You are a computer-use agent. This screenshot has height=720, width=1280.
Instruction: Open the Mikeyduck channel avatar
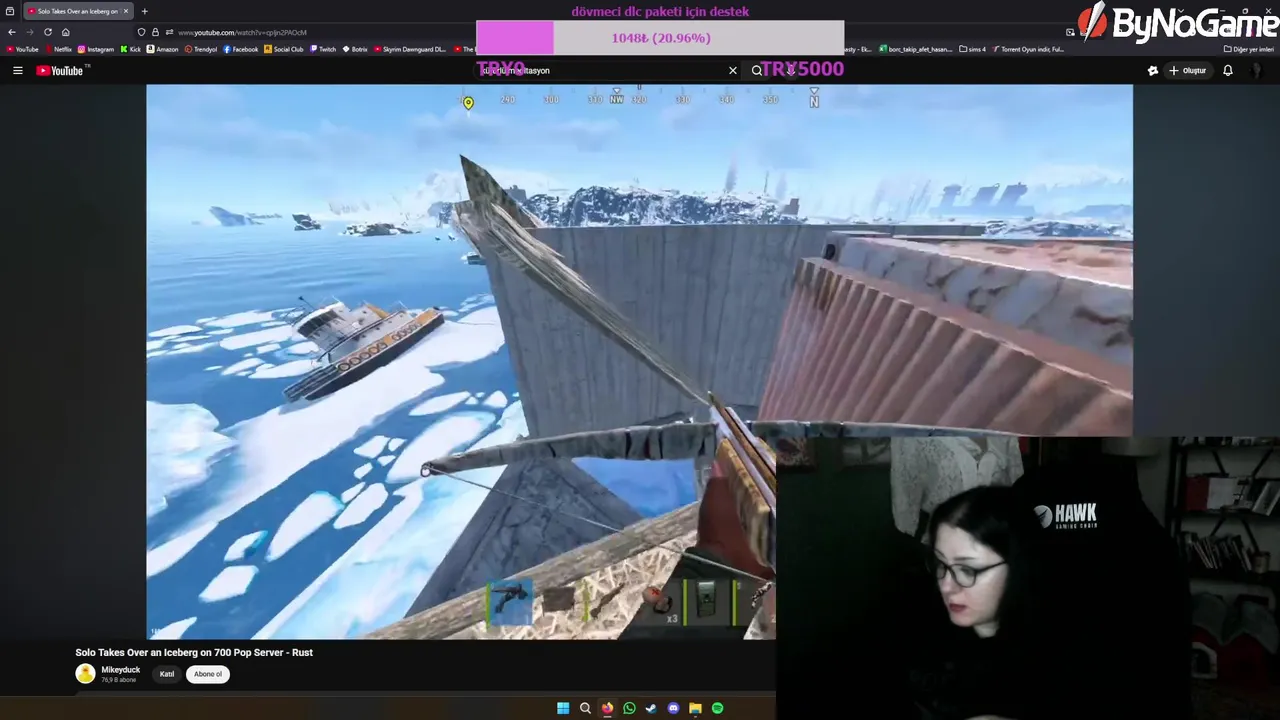click(85, 674)
